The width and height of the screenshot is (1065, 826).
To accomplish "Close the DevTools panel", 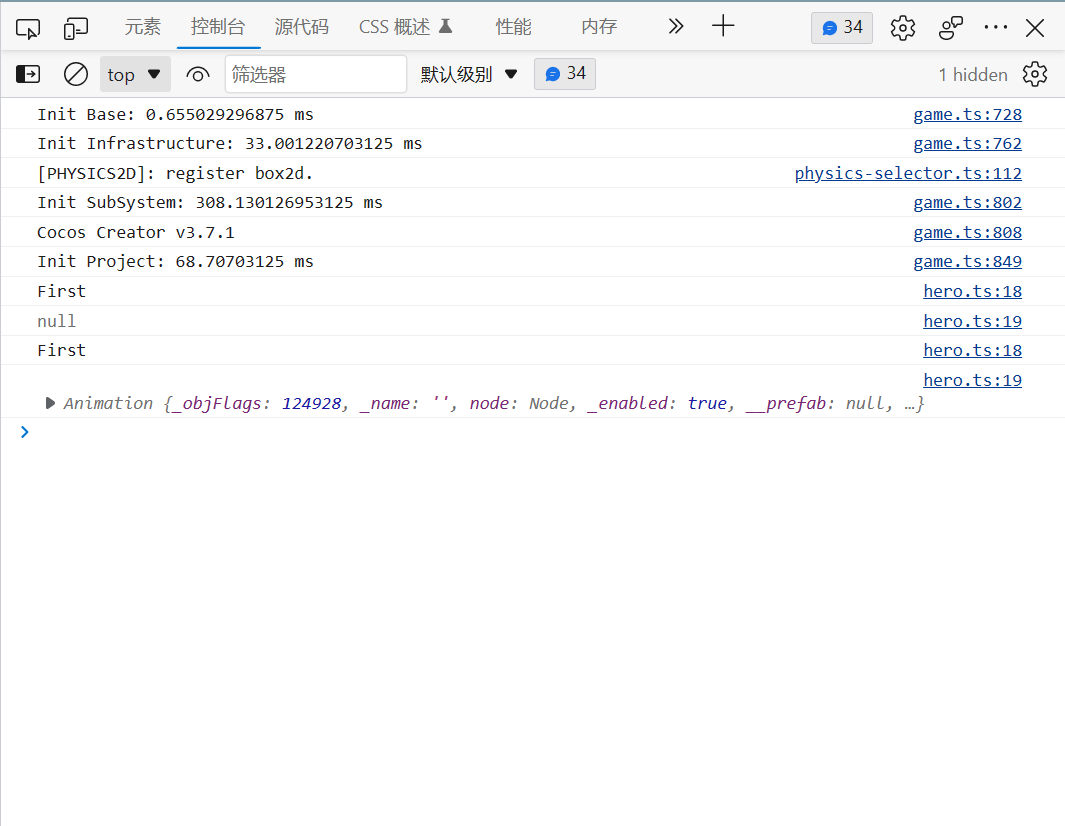I will [x=1035, y=28].
